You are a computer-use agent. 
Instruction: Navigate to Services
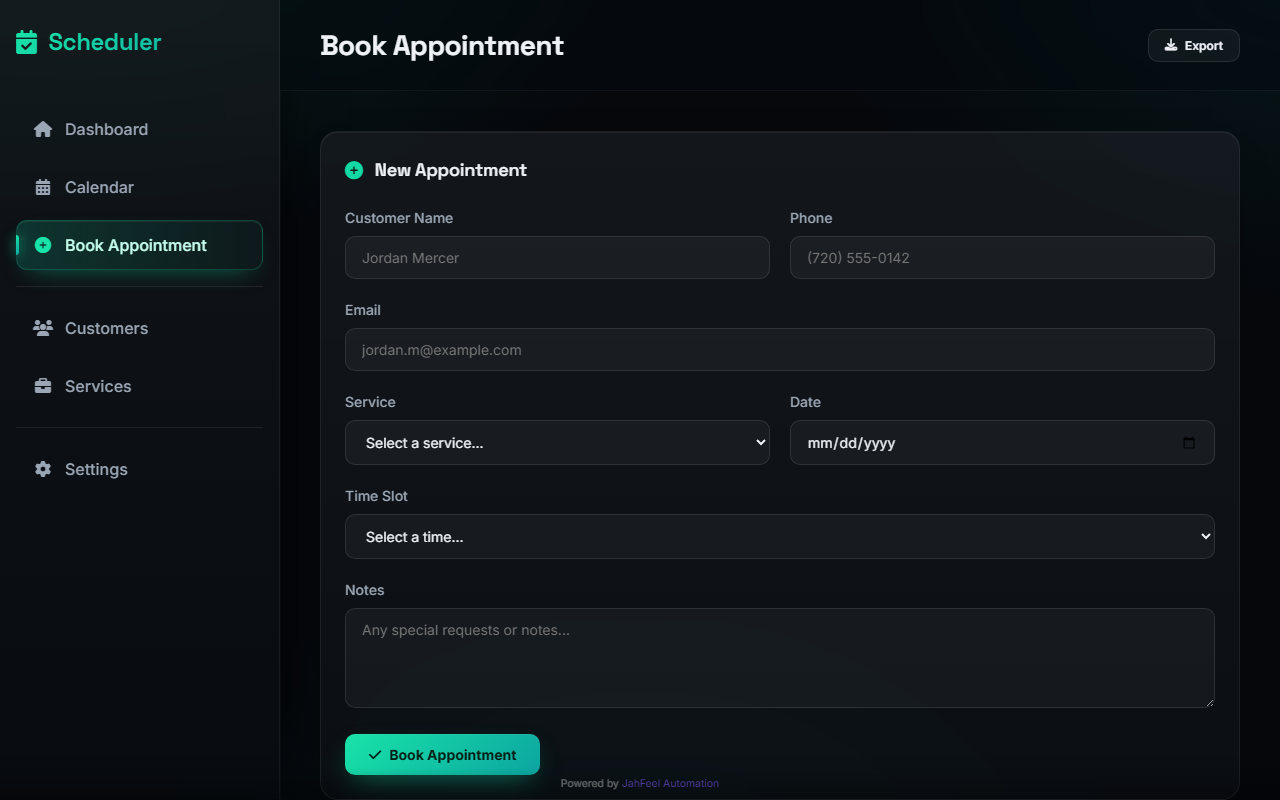point(140,386)
